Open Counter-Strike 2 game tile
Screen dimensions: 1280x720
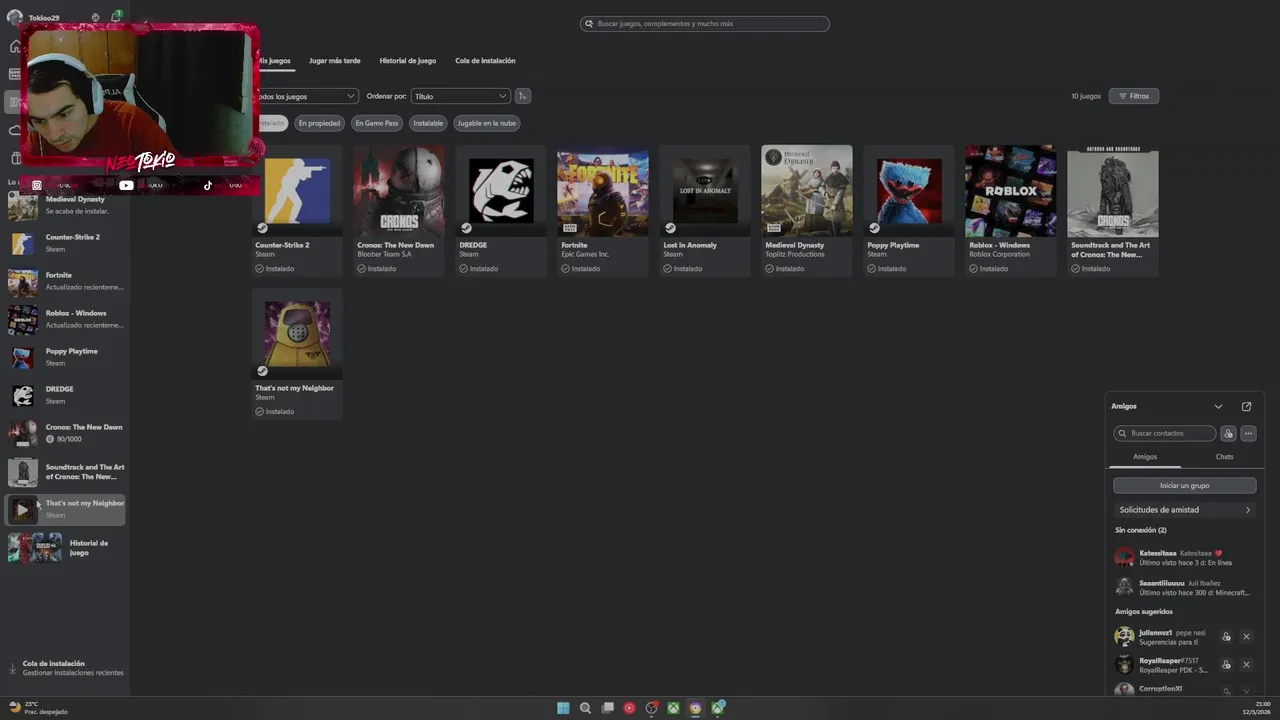(297, 211)
